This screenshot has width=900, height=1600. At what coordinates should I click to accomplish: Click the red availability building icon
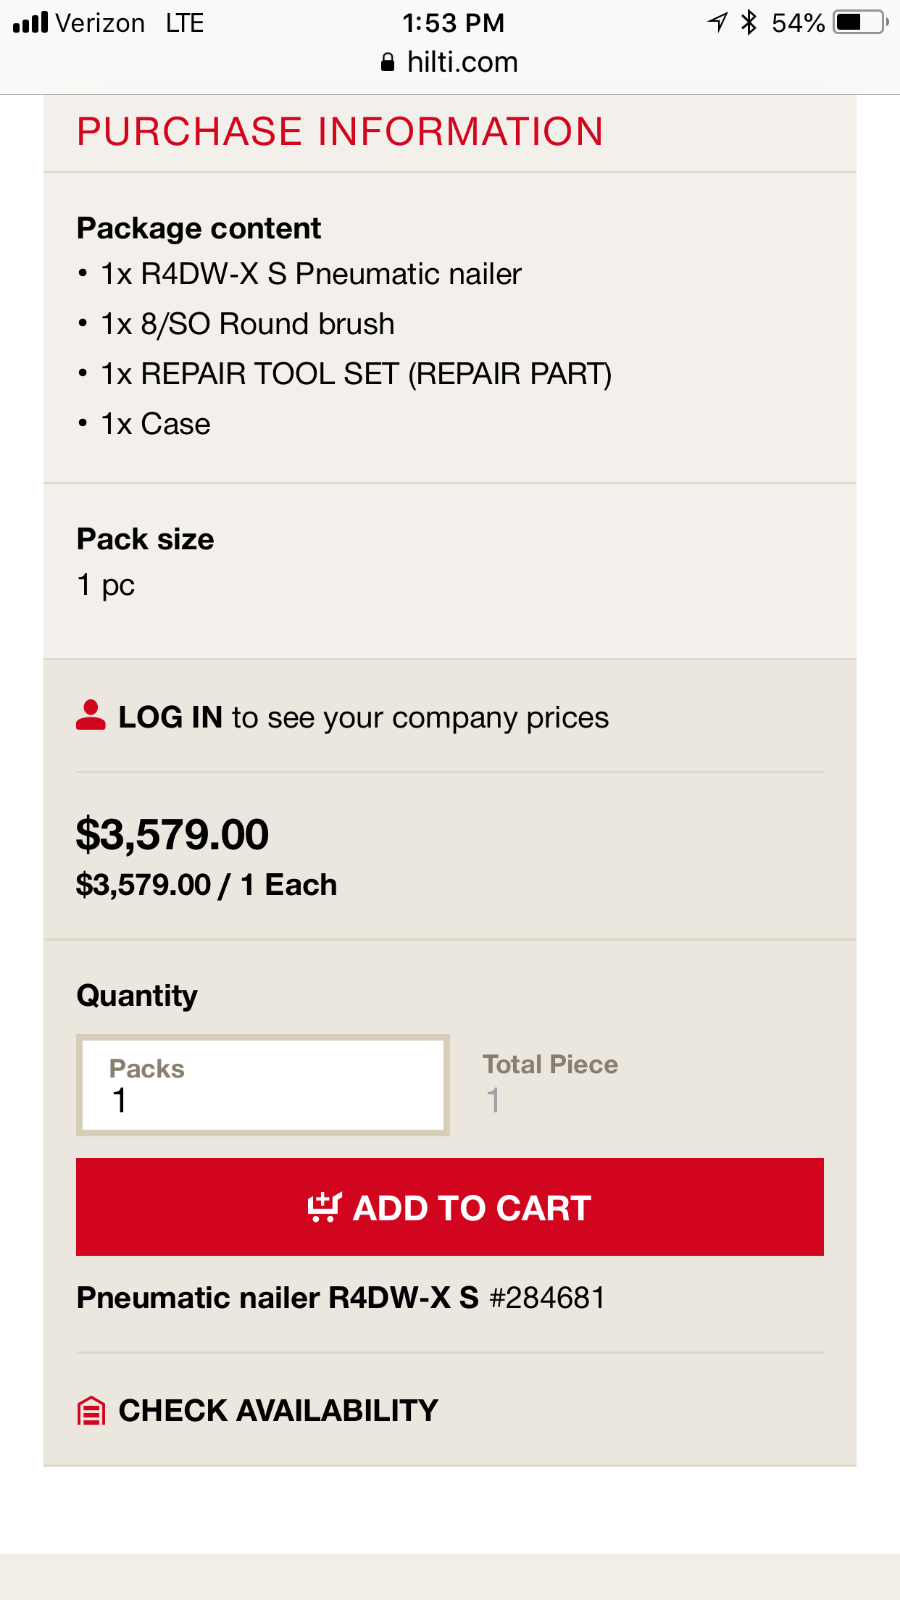click(x=91, y=1410)
